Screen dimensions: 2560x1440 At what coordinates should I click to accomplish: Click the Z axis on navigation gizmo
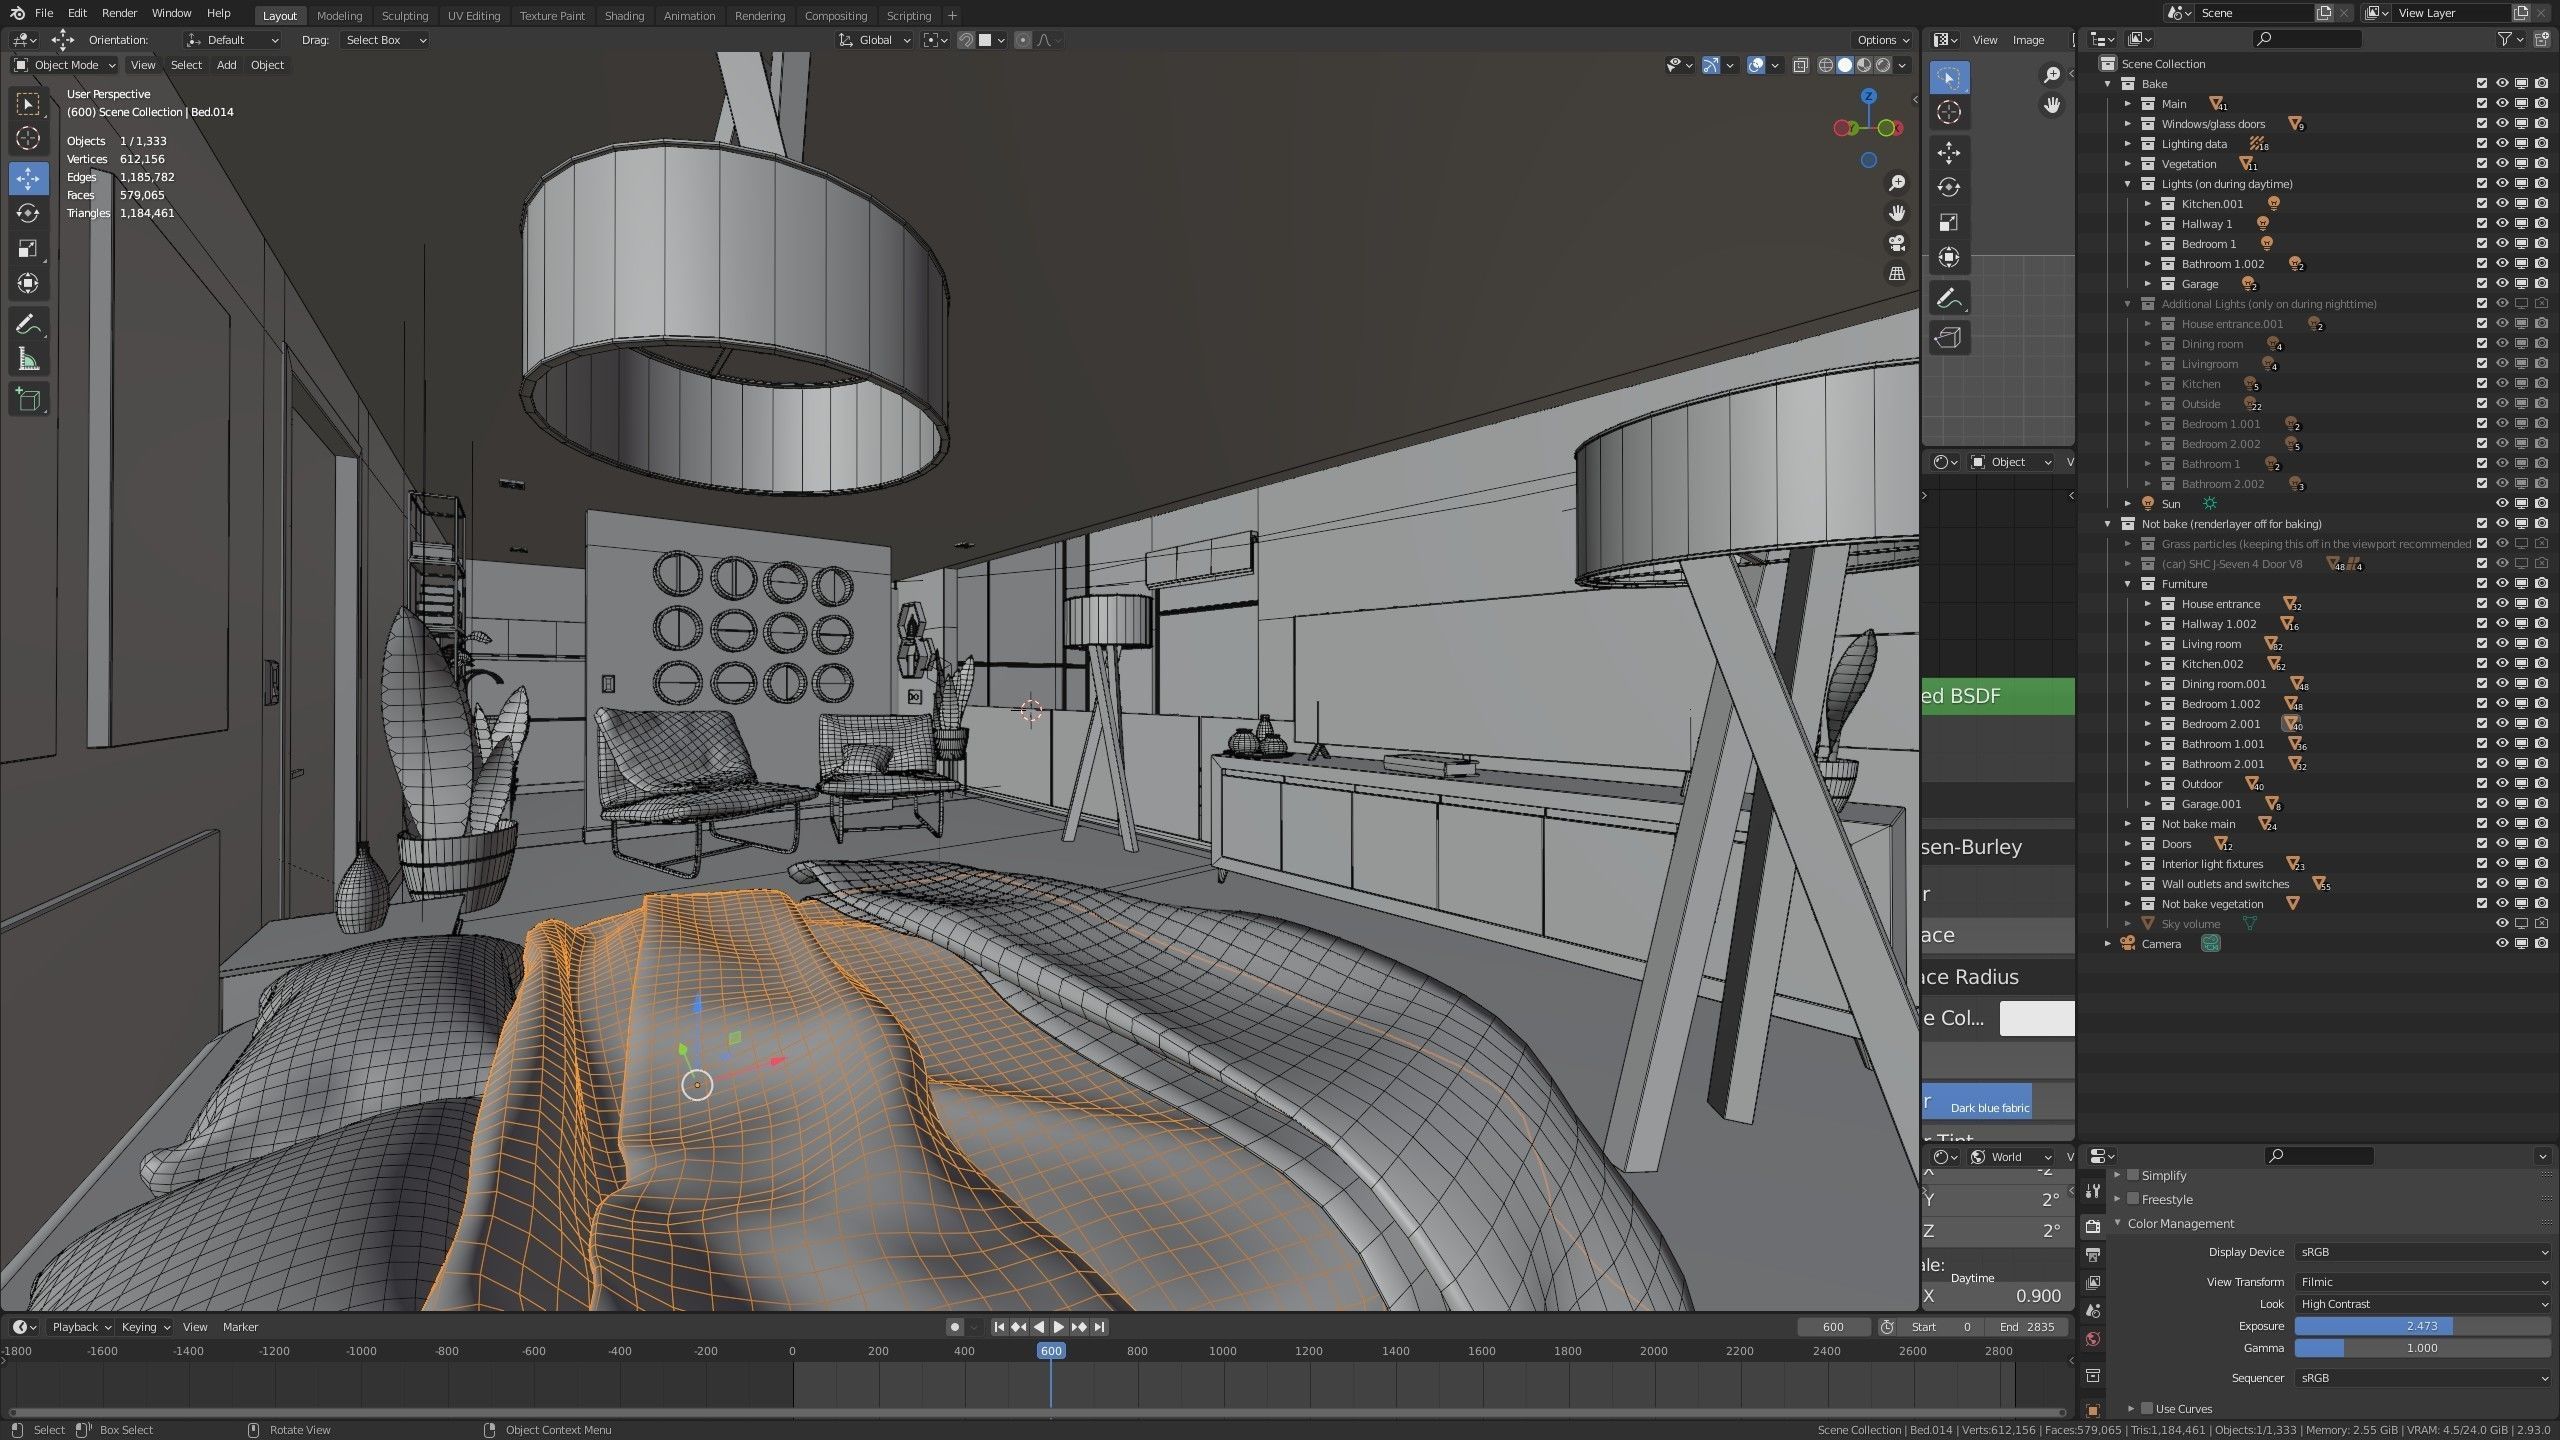[x=1869, y=96]
